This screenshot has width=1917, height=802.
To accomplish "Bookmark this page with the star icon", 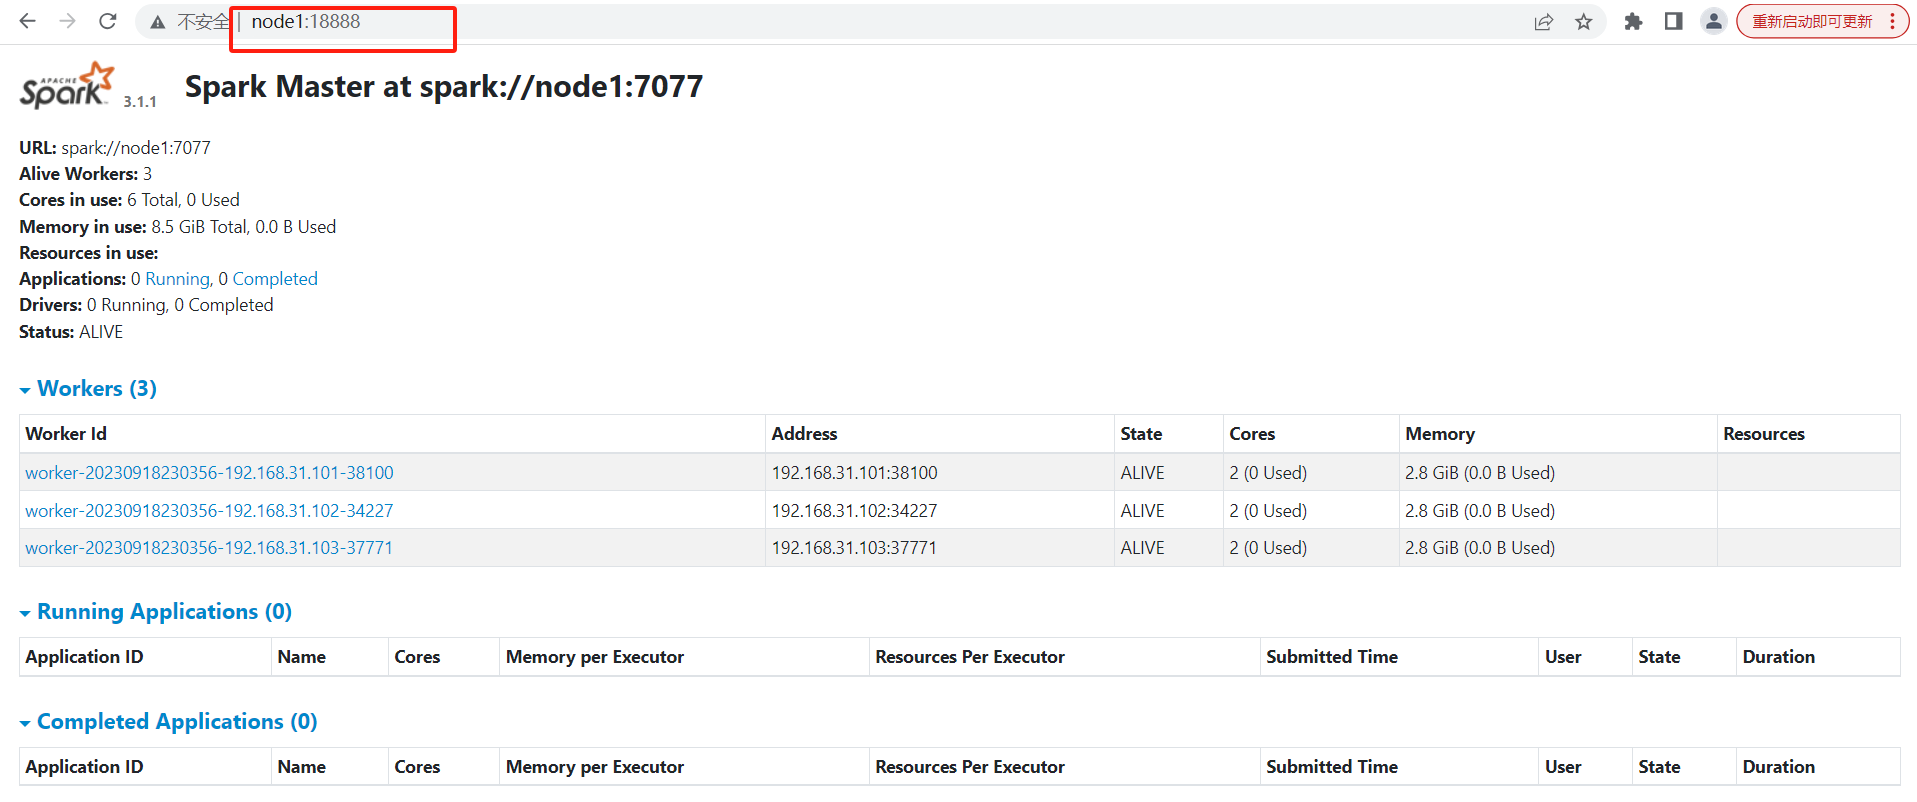I will pyautogui.click(x=1584, y=22).
